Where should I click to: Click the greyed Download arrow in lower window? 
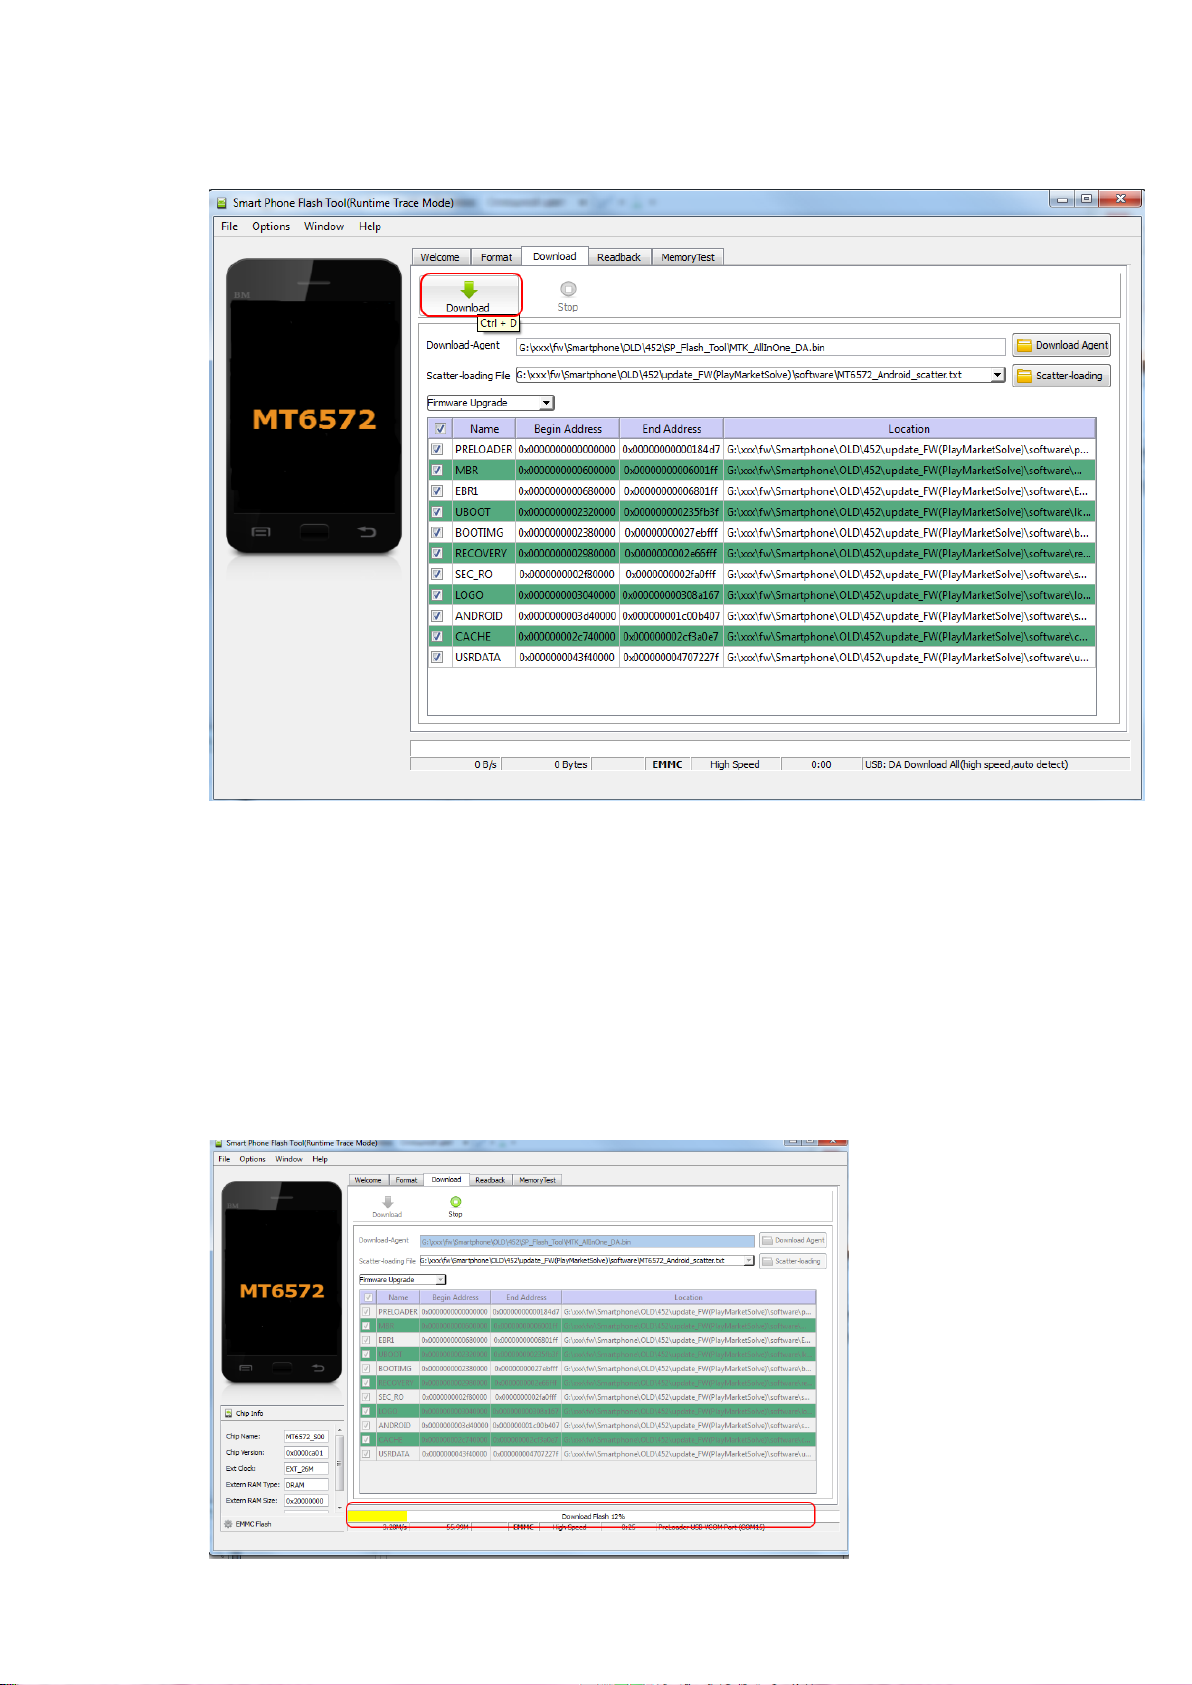point(387,1202)
